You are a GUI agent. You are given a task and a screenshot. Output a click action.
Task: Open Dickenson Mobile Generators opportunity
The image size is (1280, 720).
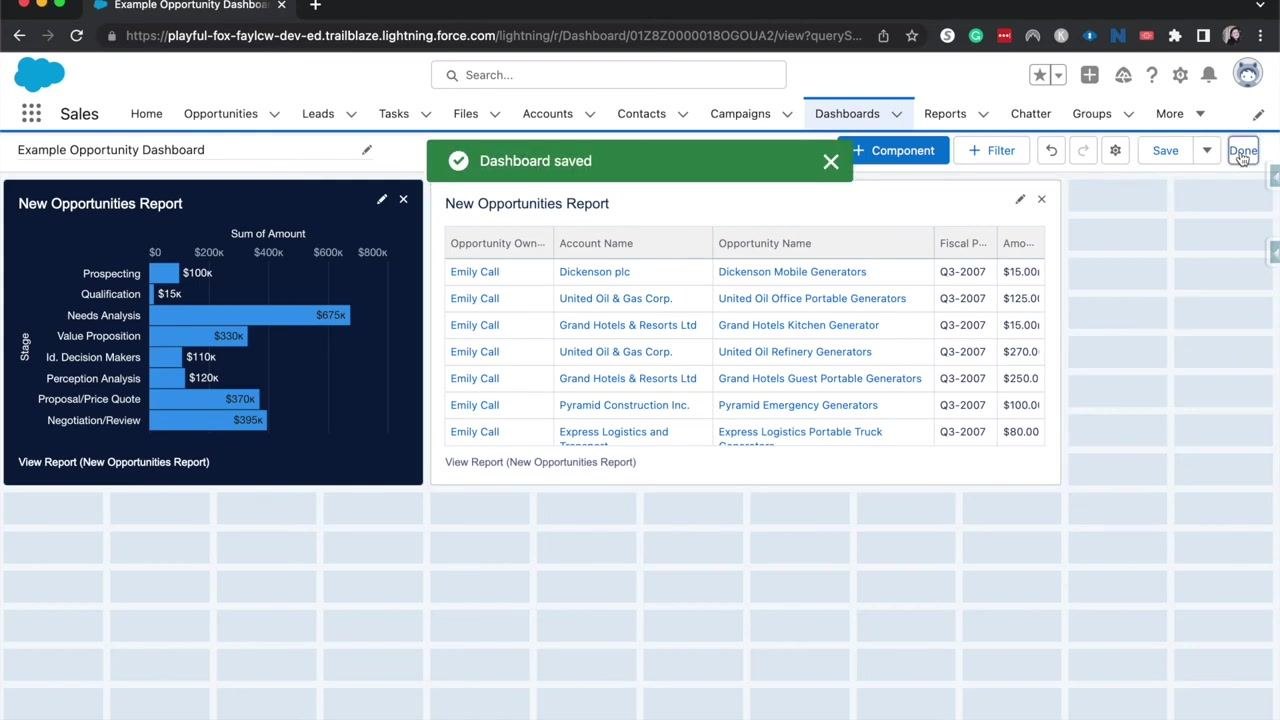pos(792,272)
